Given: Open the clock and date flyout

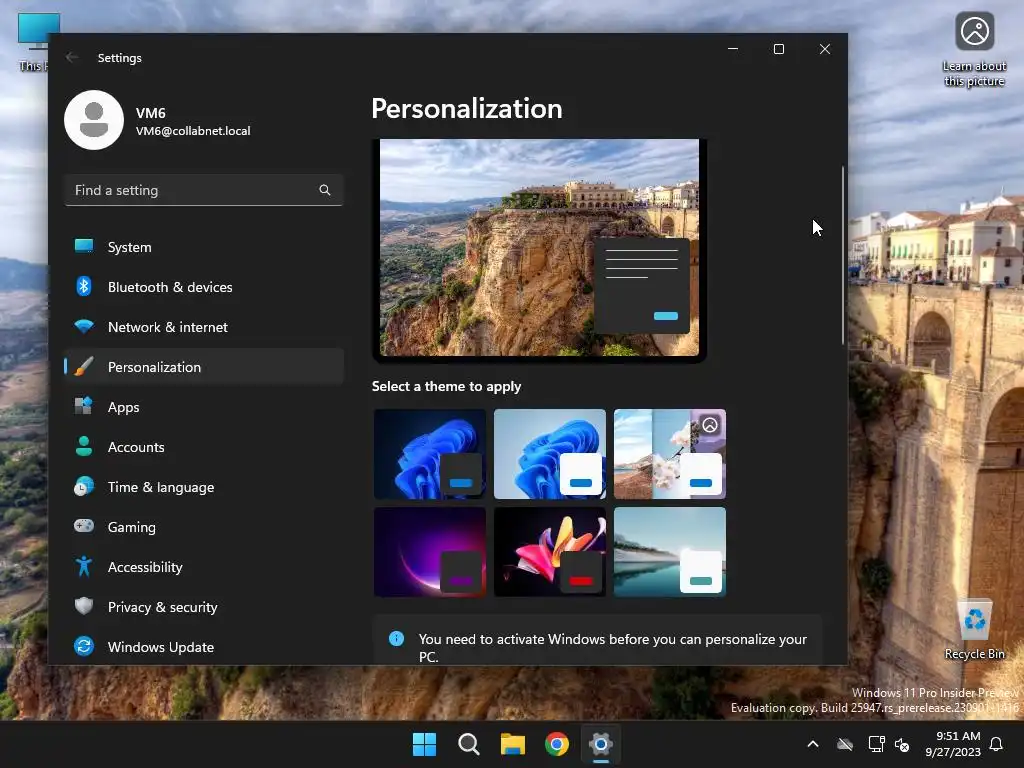Looking at the screenshot, I should tap(953, 744).
